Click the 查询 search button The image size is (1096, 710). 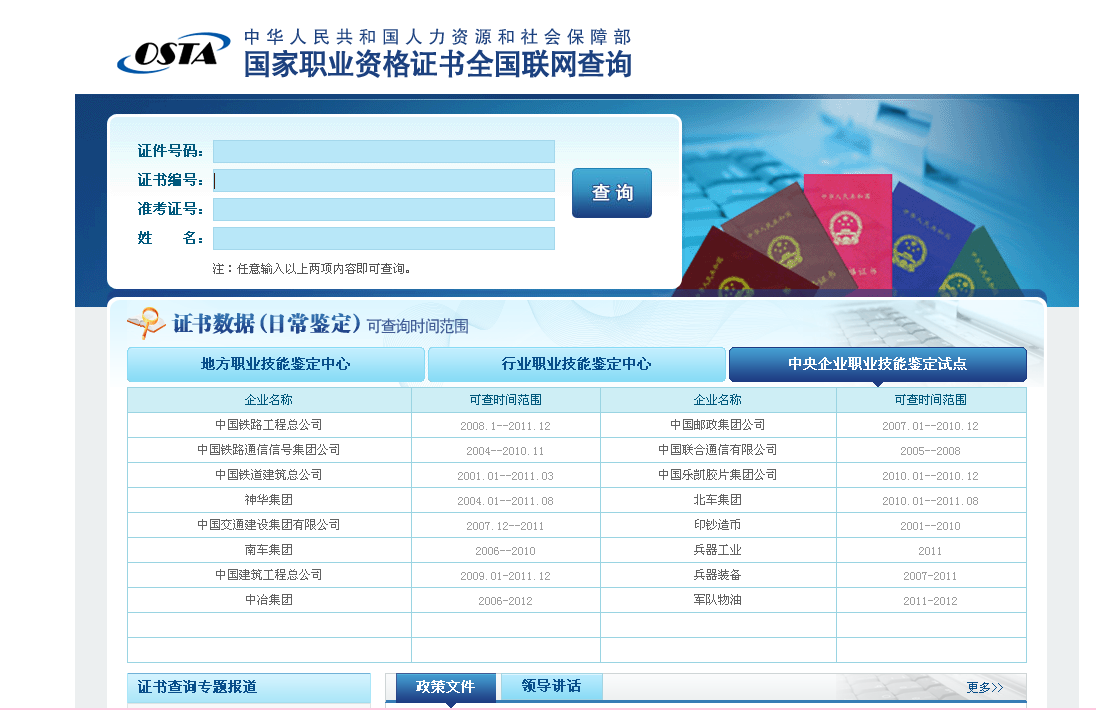pyautogui.click(x=611, y=193)
